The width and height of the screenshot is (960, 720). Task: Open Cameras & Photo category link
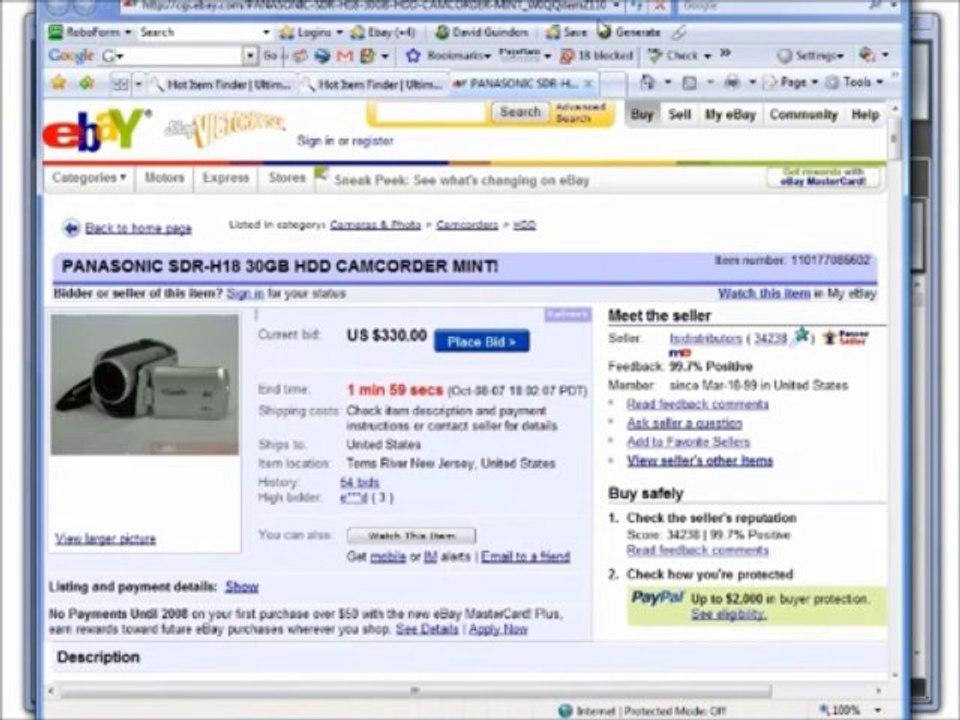375,225
